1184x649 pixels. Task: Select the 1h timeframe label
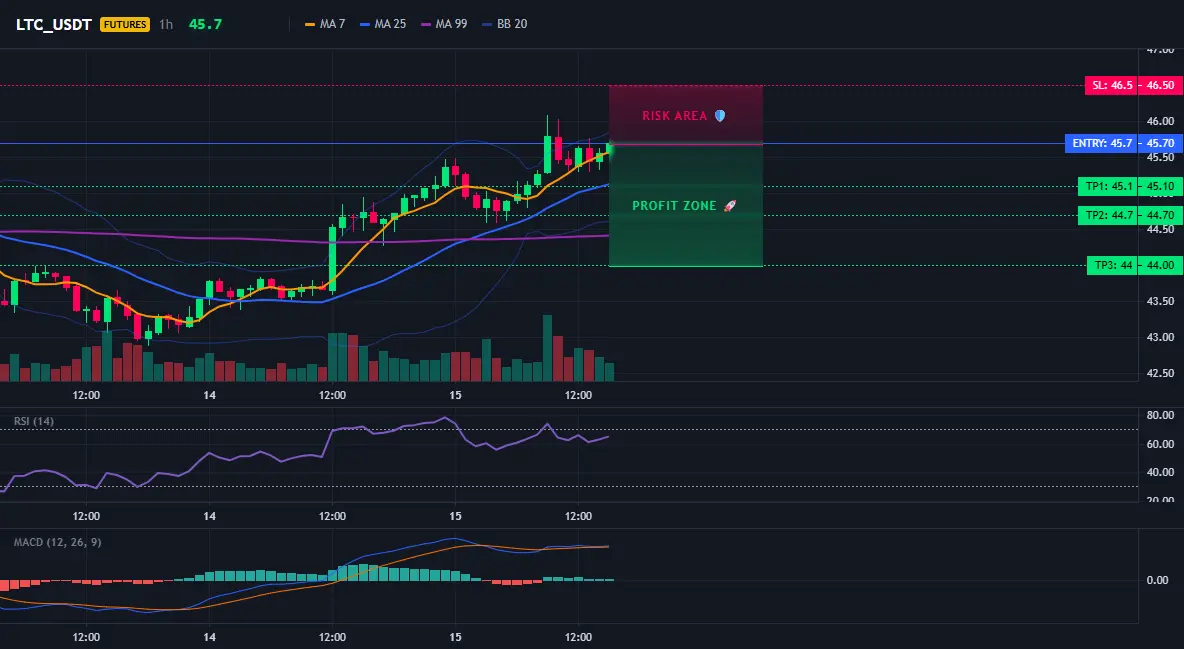pos(166,24)
